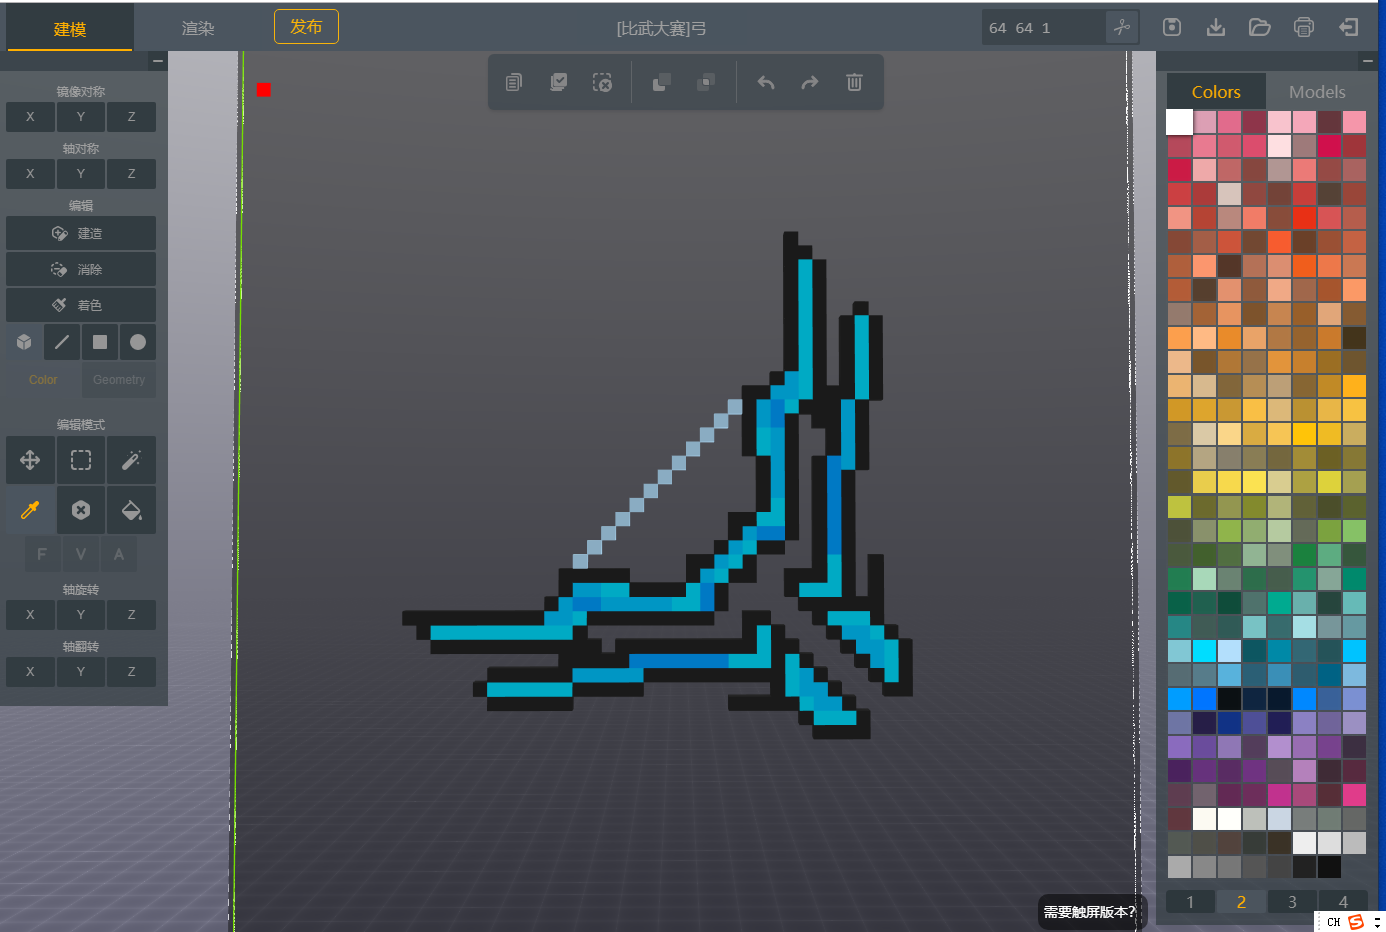Rotate the model around the Z axis
The height and width of the screenshot is (932, 1386).
[132, 615]
